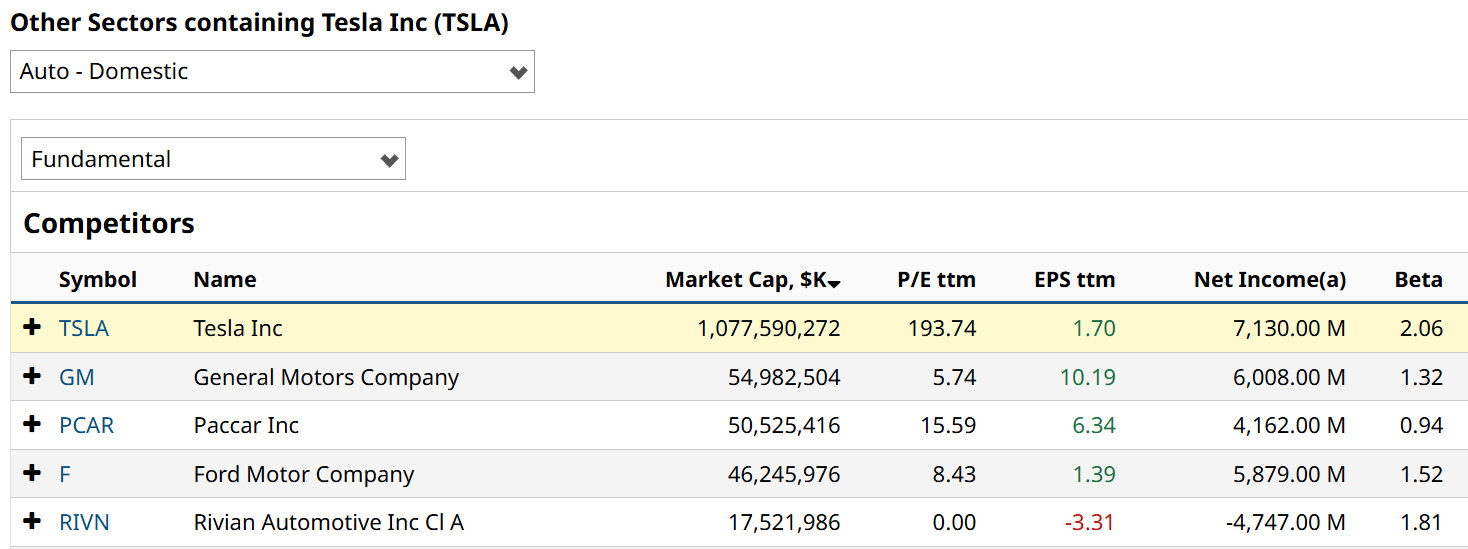Viewport: 1468px width, 549px height.
Task: Select the Paccar Inc name cell
Action: [246, 425]
